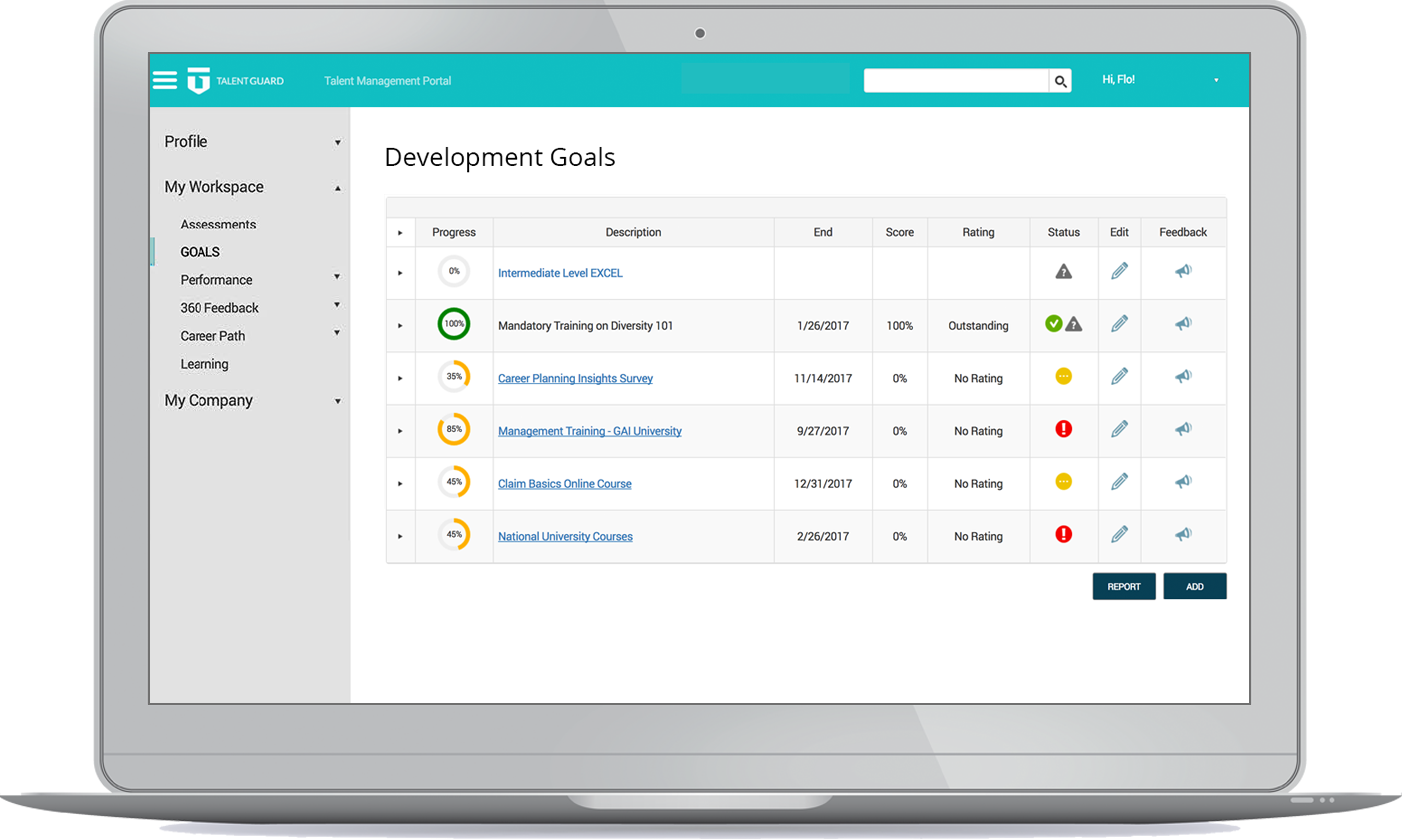This screenshot has height=839, width=1402.
Task: Click the 100% progress ring for Diversity 101
Action: [x=454, y=324]
